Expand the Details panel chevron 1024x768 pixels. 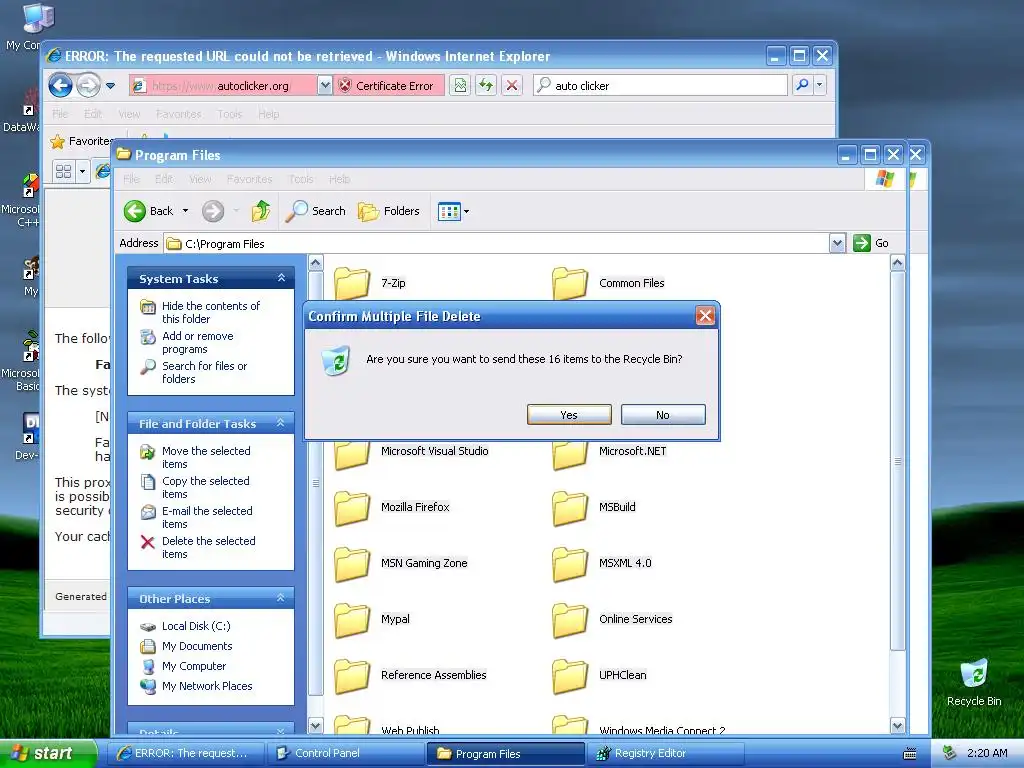point(281,731)
